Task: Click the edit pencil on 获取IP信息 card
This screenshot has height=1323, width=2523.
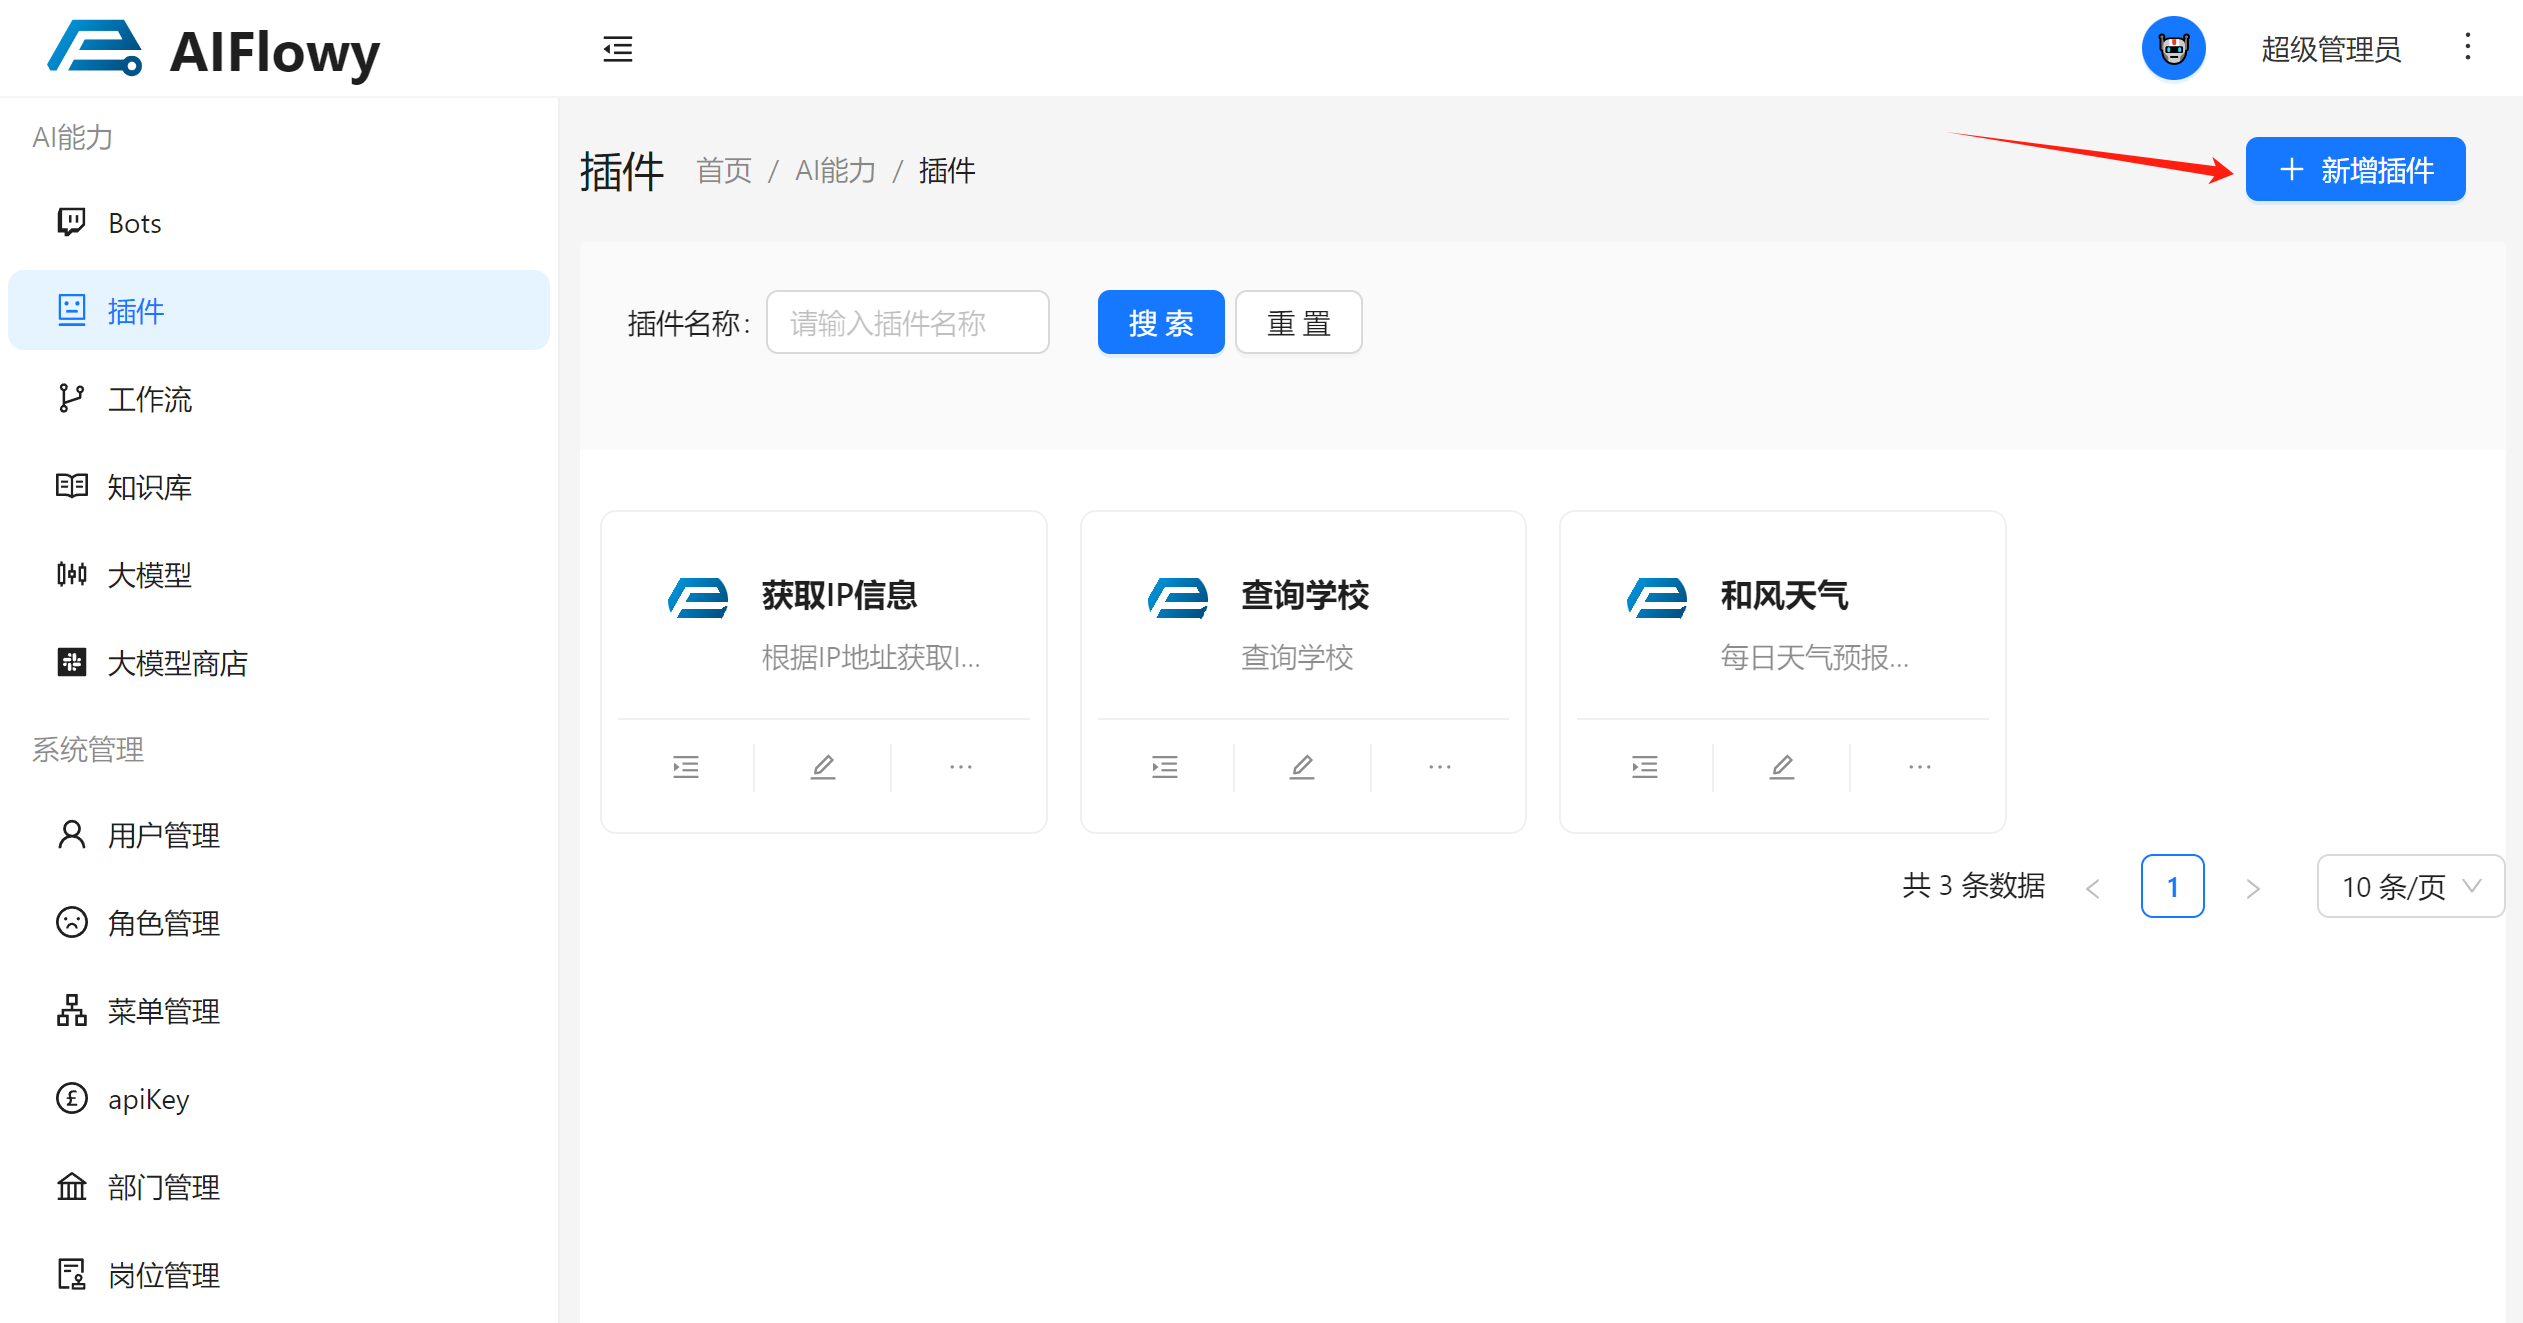Action: pyautogui.click(x=822, y=767)
